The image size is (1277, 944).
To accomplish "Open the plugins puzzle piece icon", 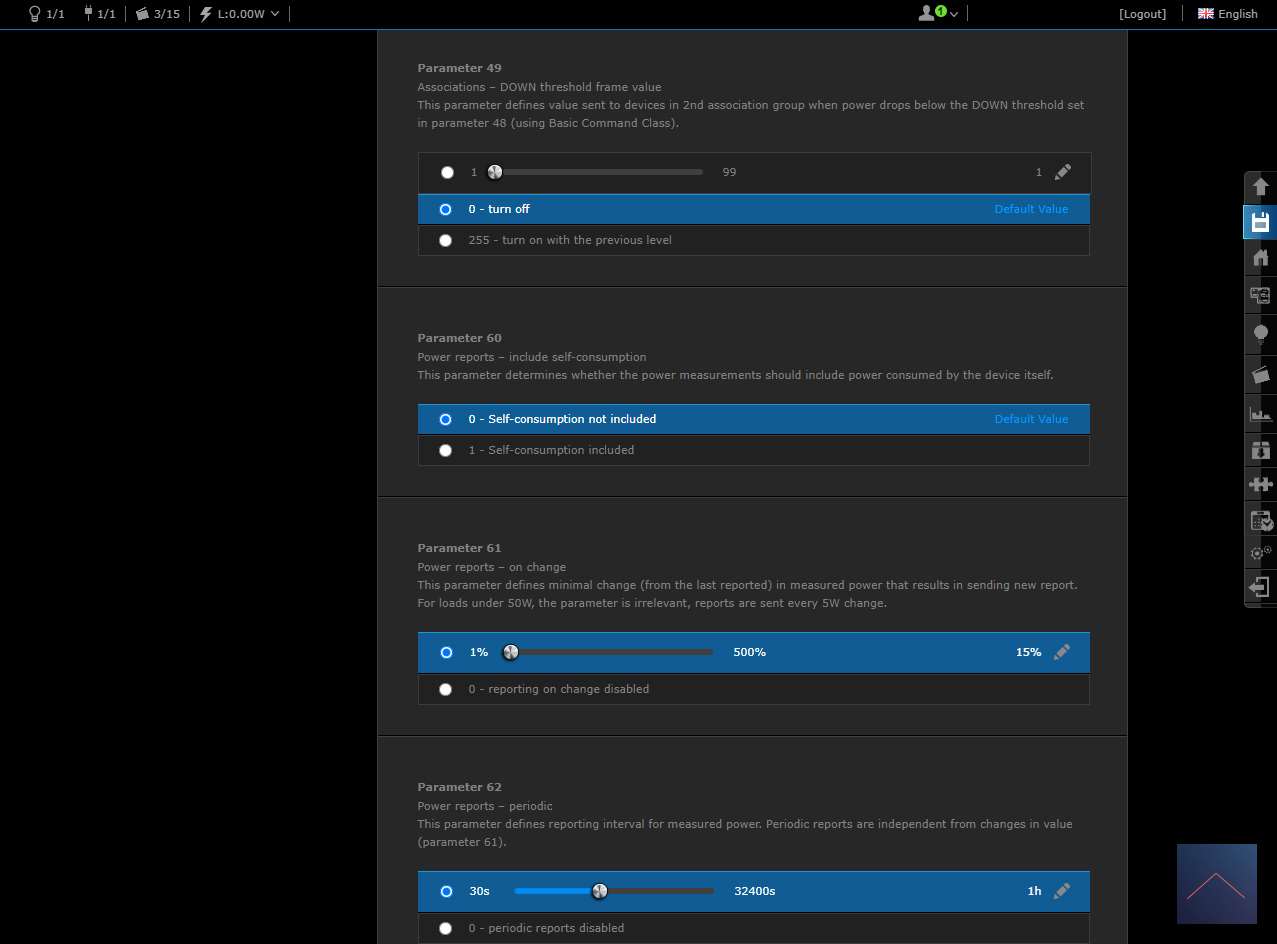I will click(1260, 485).
